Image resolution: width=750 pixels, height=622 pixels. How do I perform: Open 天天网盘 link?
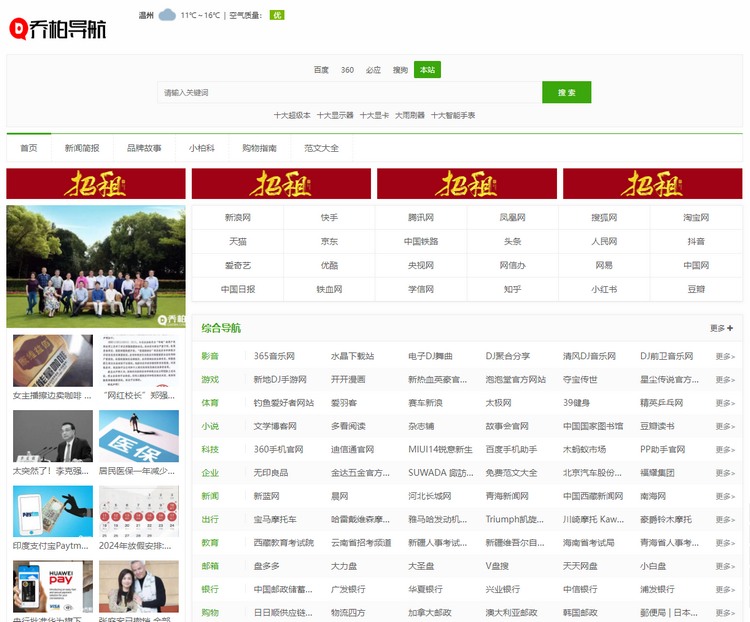click(x=580, y=566)
